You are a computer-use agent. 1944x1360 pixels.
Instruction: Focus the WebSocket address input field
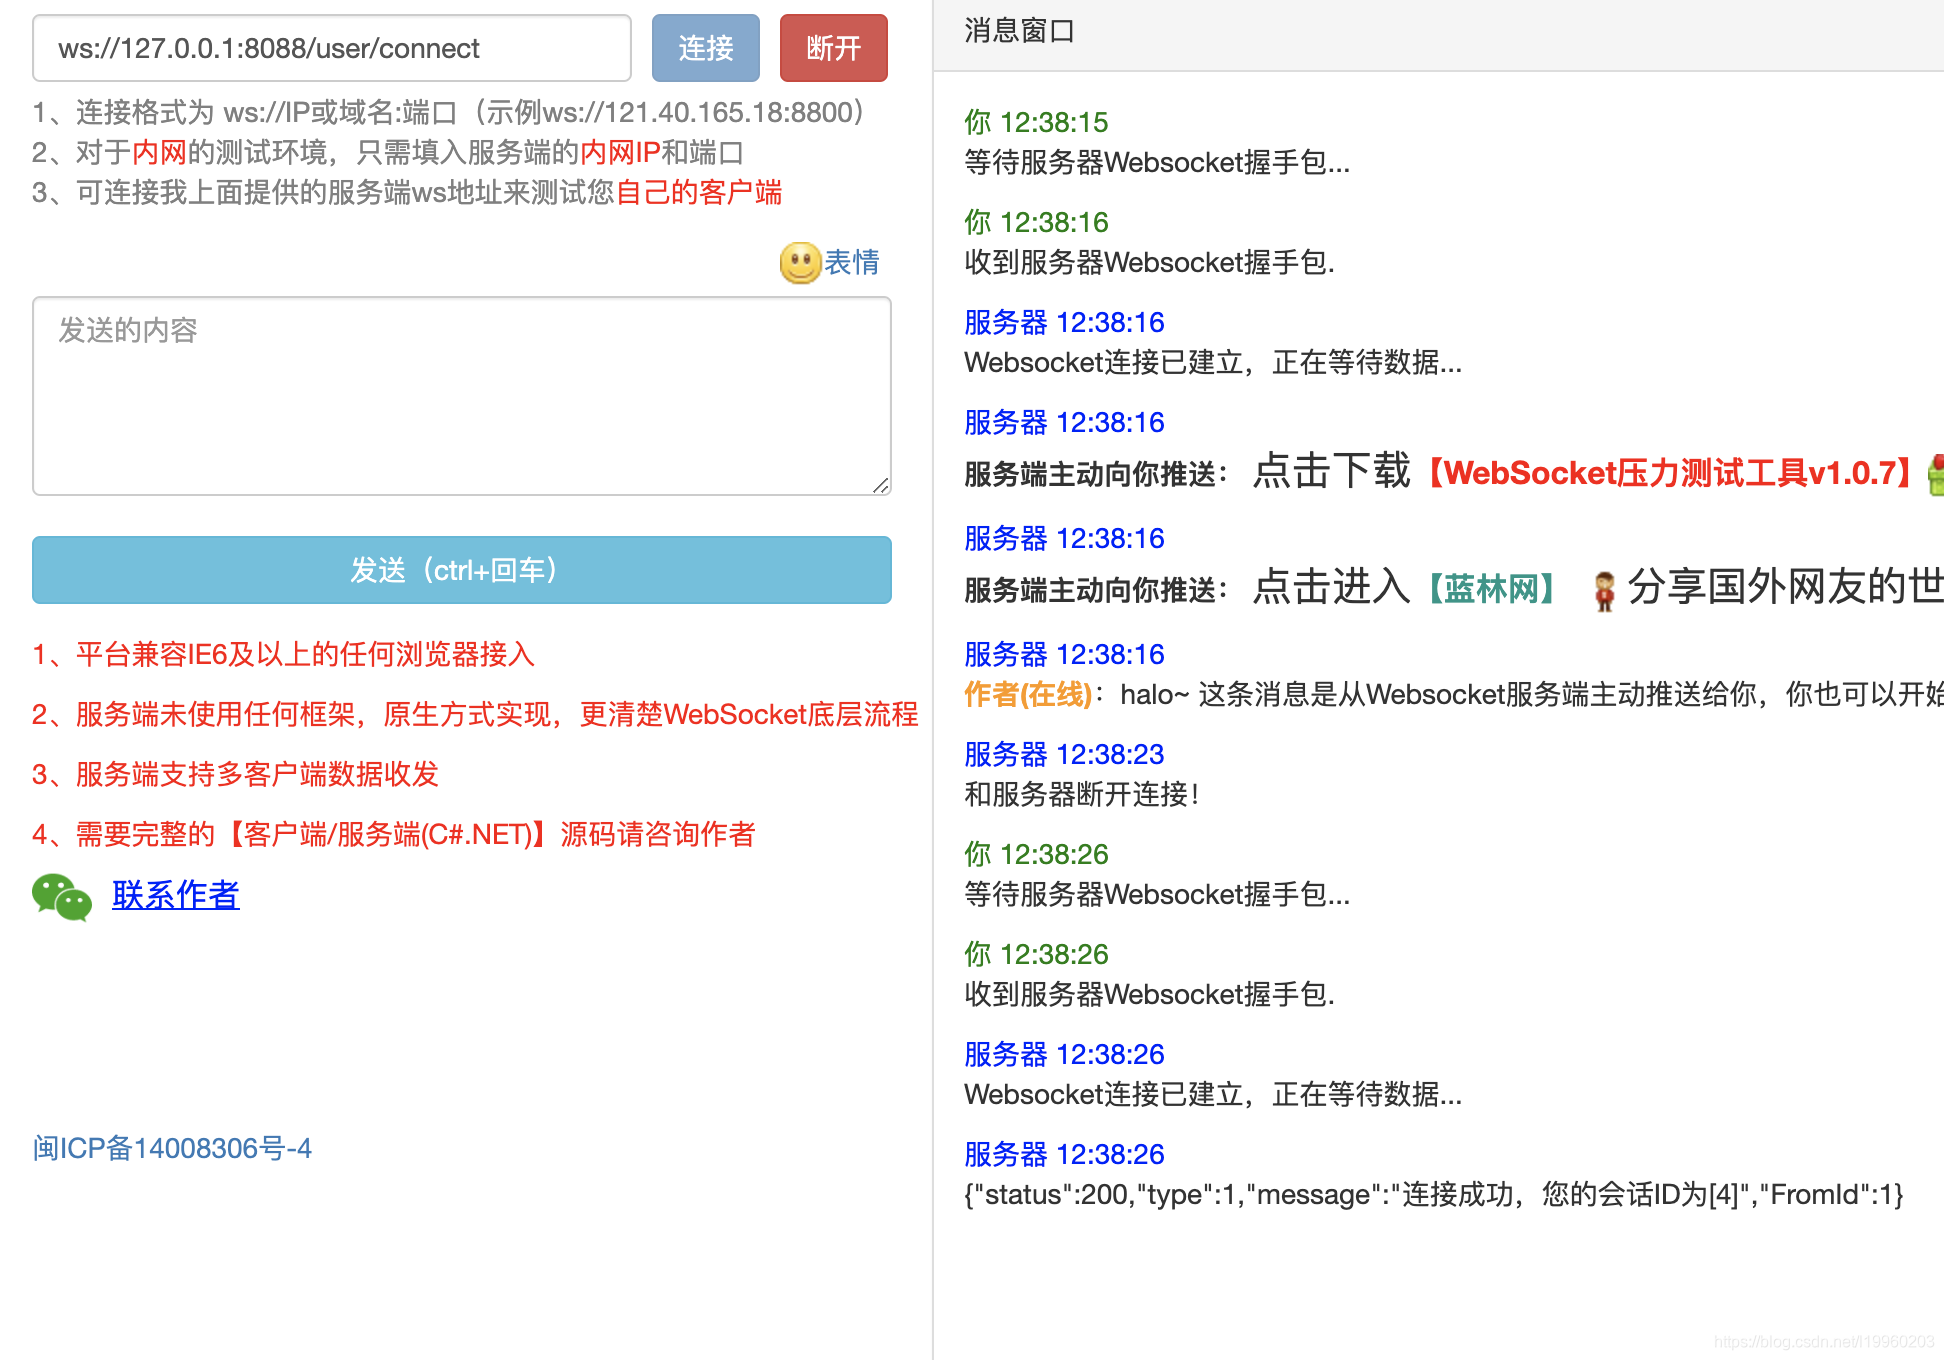pyautogui.click(x=332, y=48)
